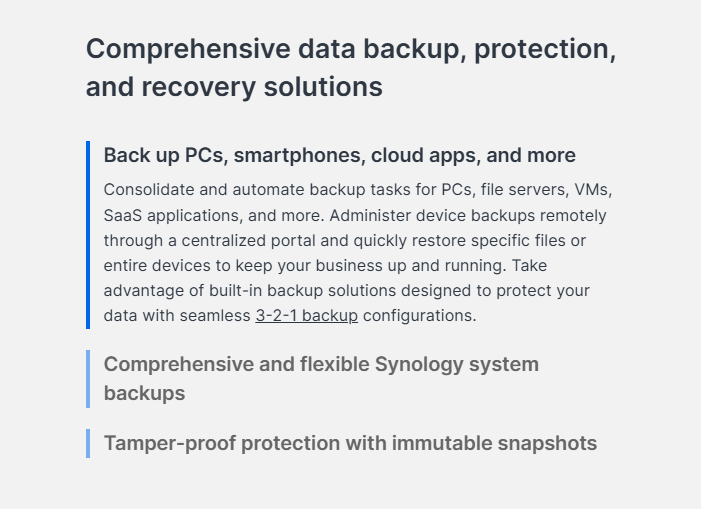The width and height of the screenshot is (701, 509).
Task: Click the phrase 'Administer device backups remotely'
Action: [468, 215]
